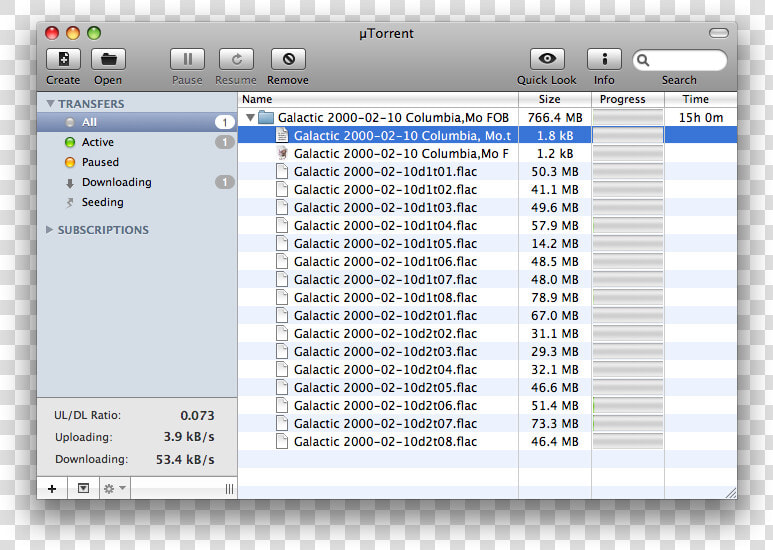Click the count badge next to All
Viewport: 773px width, 550px height.
pos(225,122)
